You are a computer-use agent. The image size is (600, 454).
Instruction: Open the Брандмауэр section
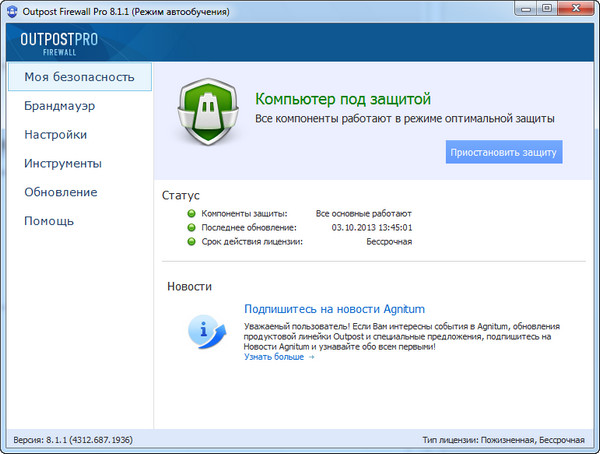60,106
